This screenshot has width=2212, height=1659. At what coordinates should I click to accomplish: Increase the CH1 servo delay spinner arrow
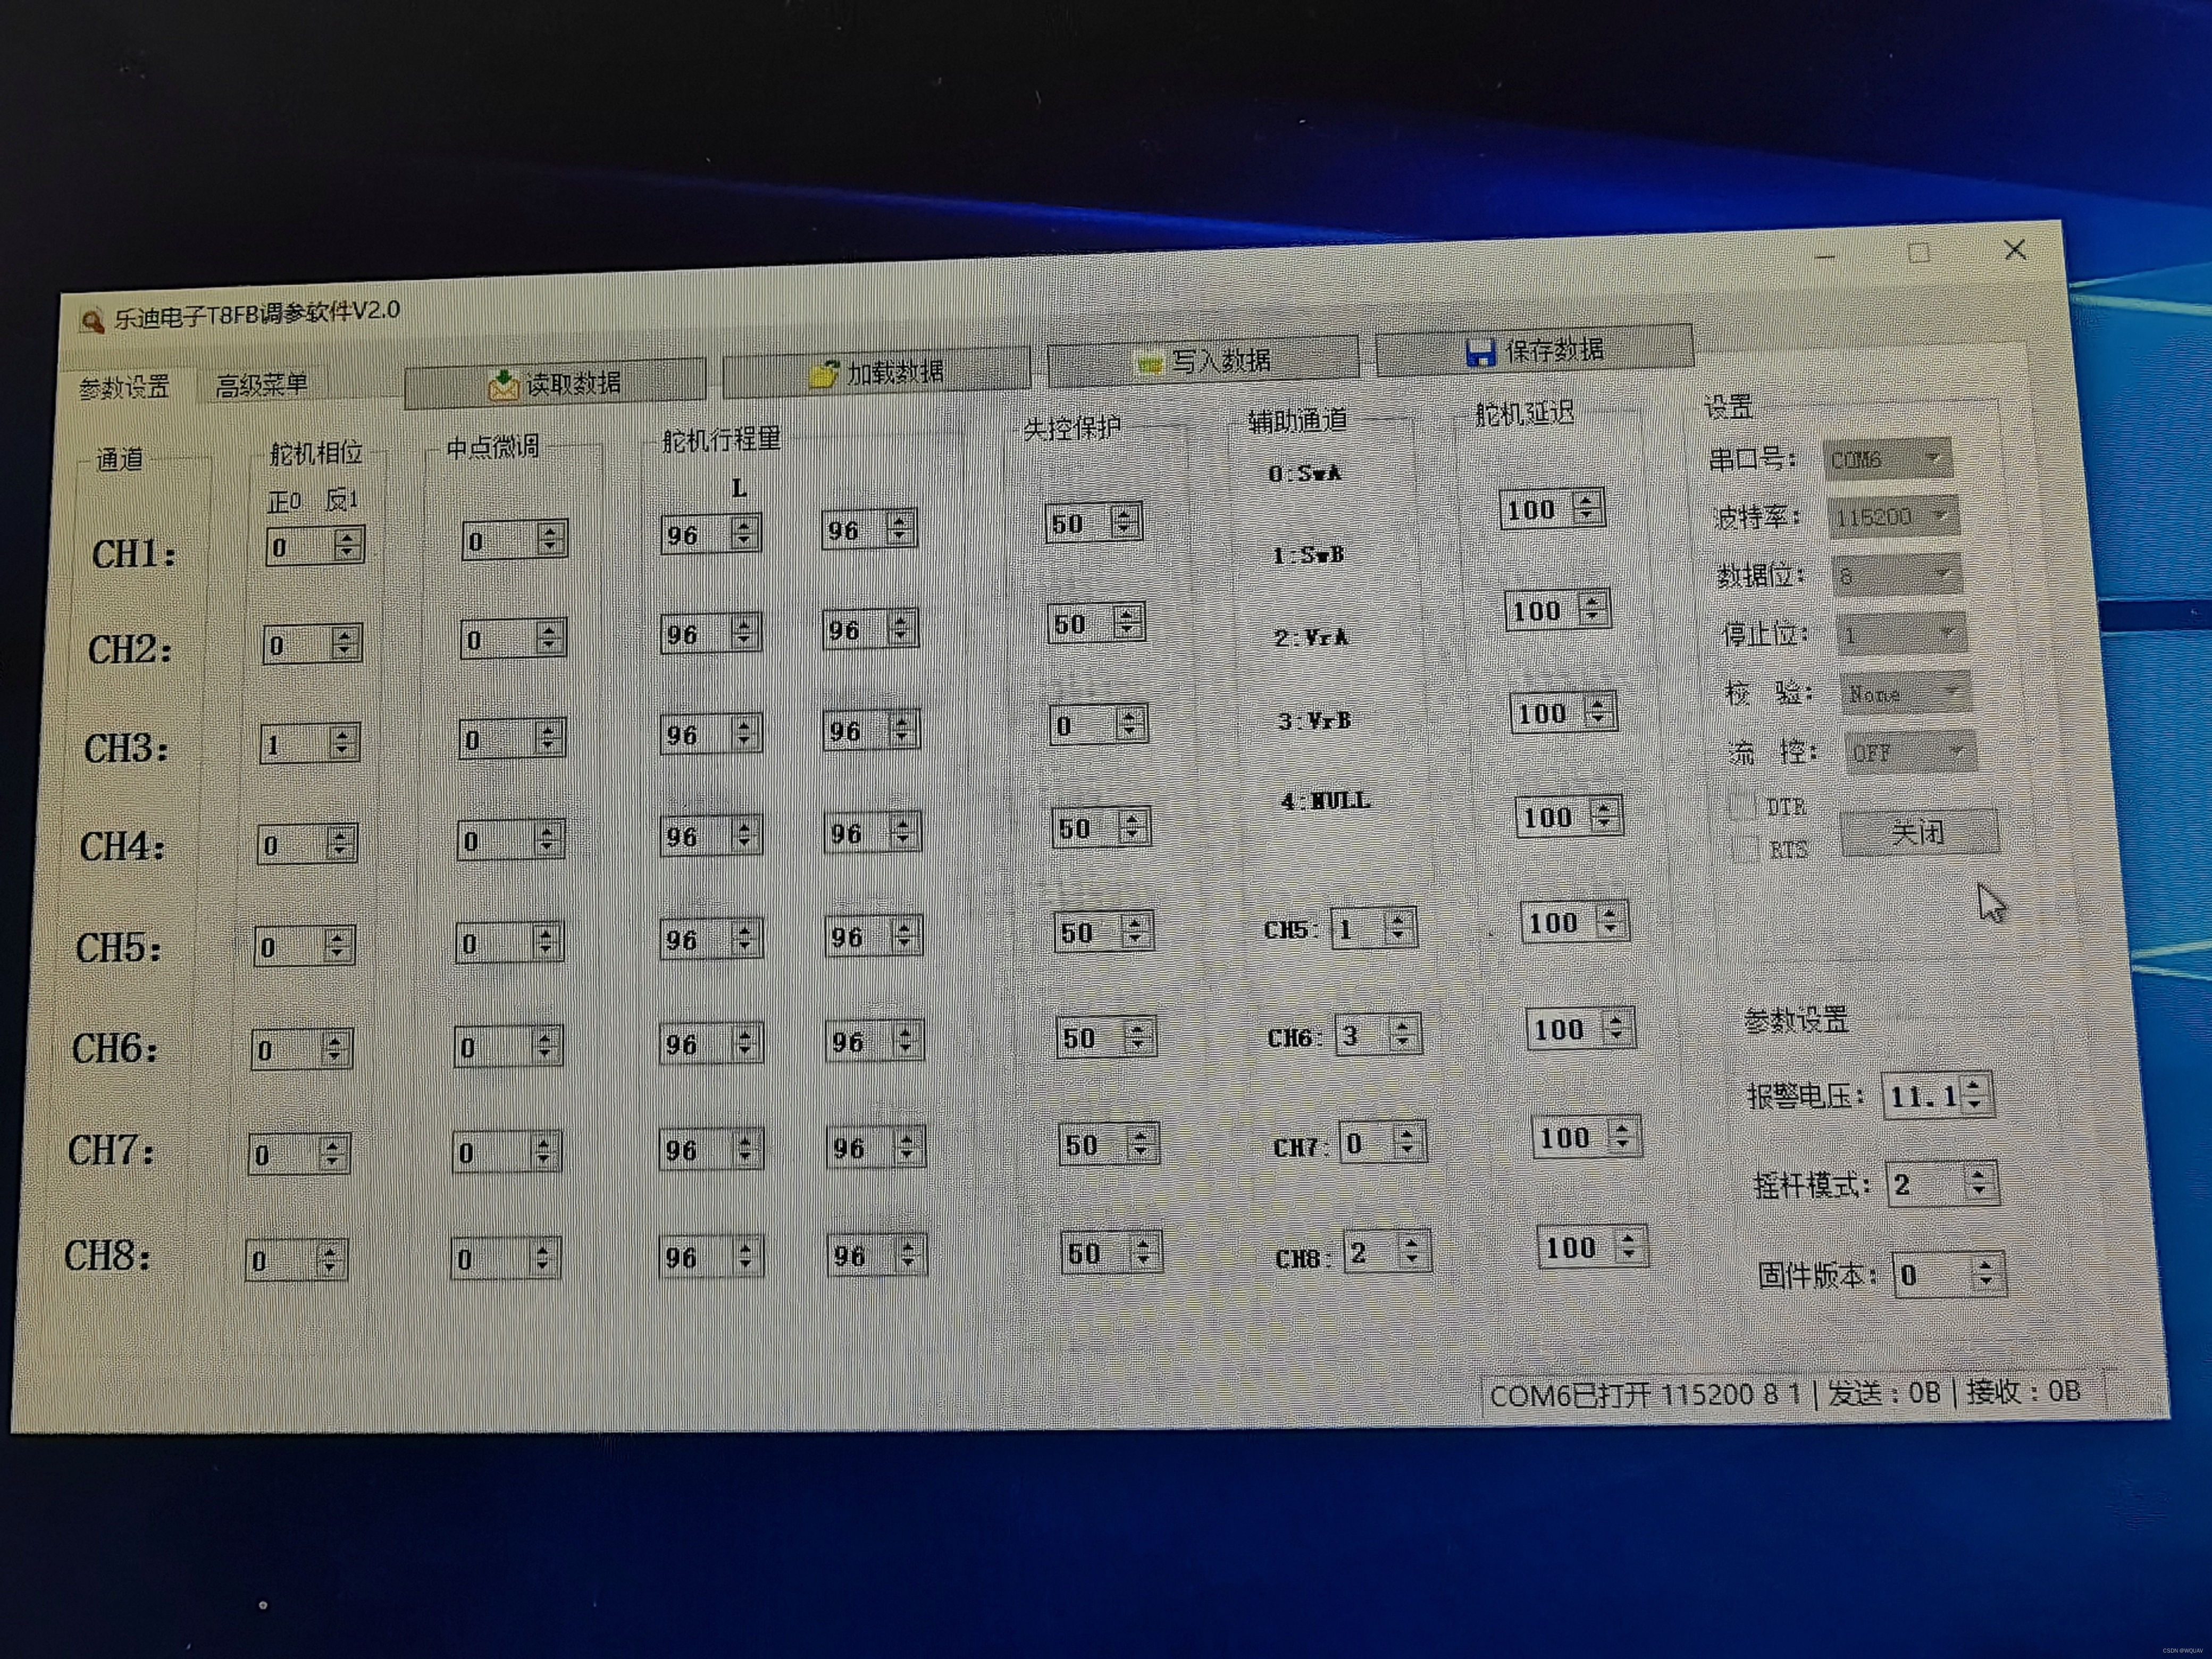(1587, 500)
